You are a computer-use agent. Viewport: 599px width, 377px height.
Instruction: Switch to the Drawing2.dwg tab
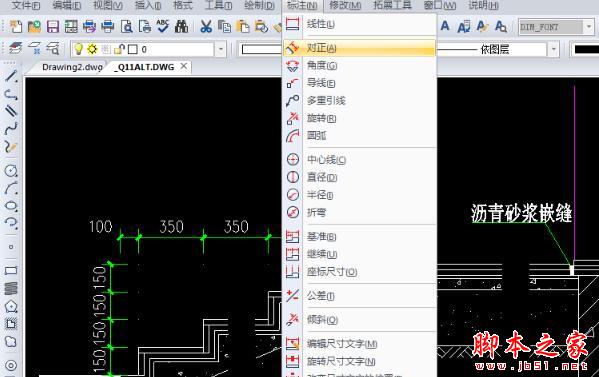[x=72, y=67]
